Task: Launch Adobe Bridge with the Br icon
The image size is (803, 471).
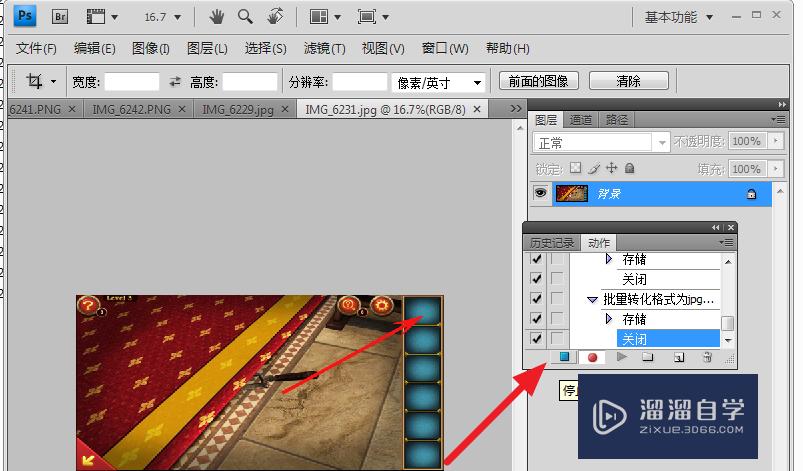Action: [60, 17]
